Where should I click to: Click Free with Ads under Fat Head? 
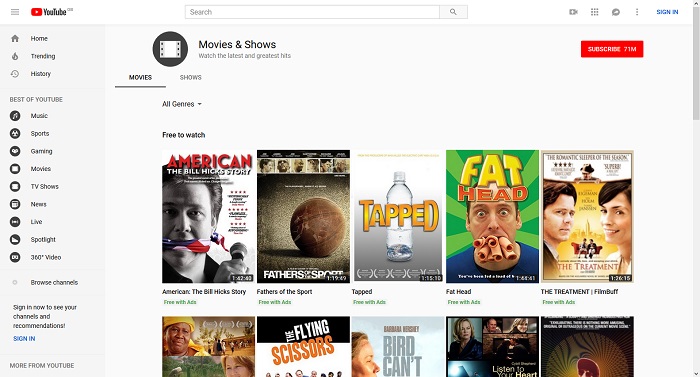(x=464, y=302)
